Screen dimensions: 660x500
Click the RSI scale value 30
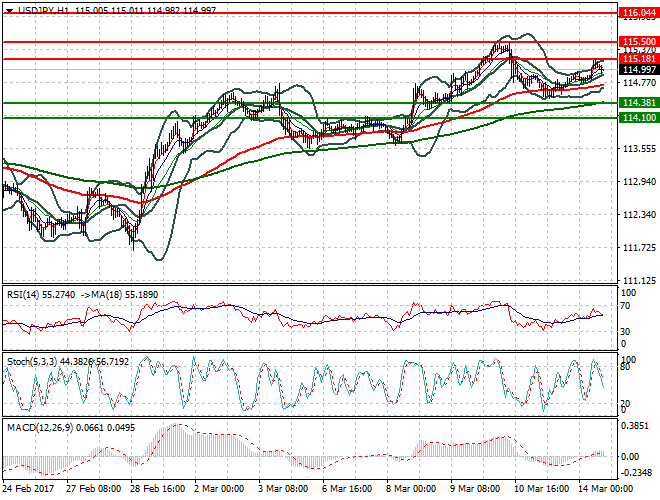pos(625,332)
